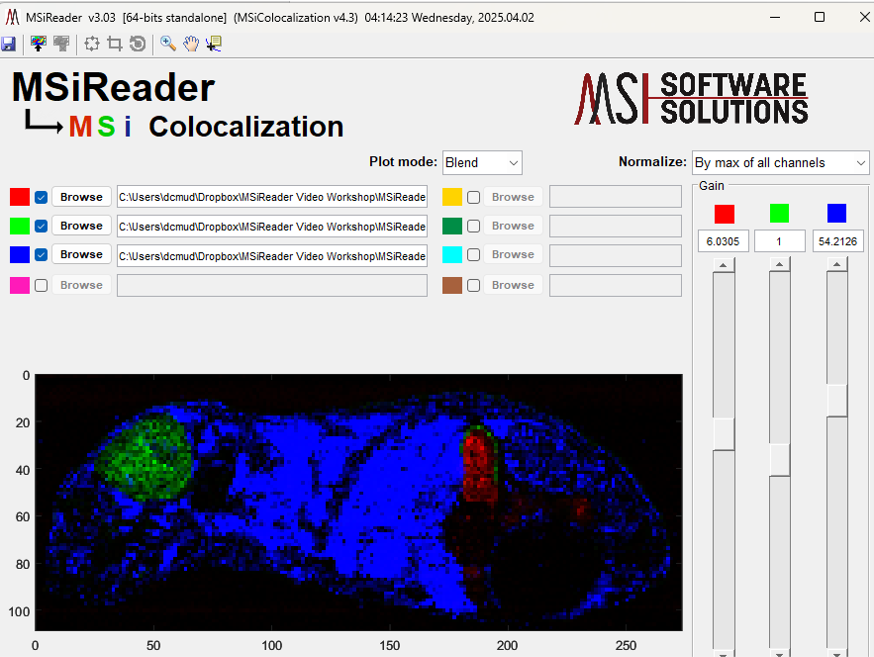Click the "Gain" panel title
This screenshot has height=657, width=874.
712,186
